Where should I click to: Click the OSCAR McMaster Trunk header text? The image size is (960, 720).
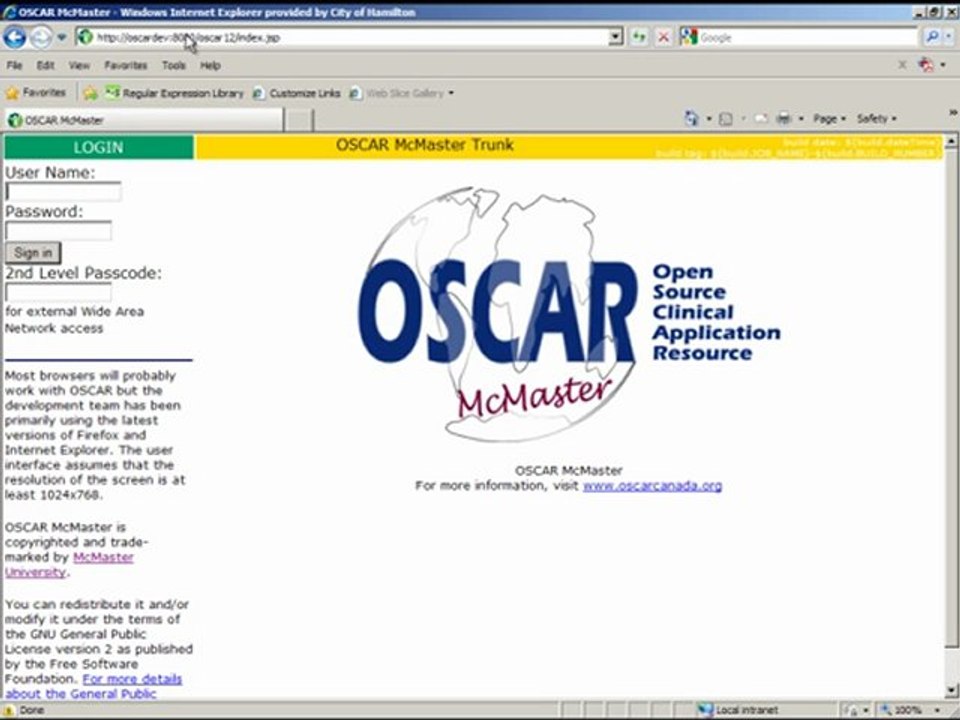point(425,145)
